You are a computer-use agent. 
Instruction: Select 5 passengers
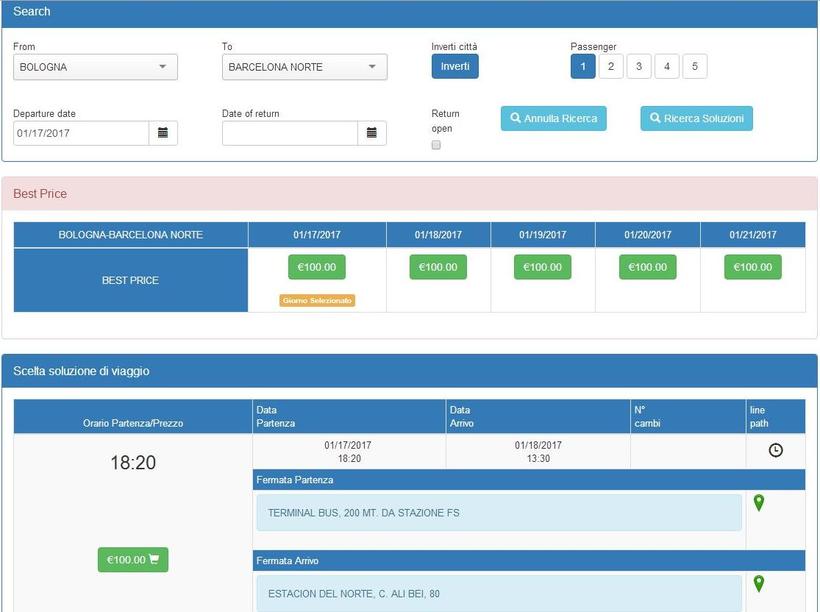click(x=694, y=67)
